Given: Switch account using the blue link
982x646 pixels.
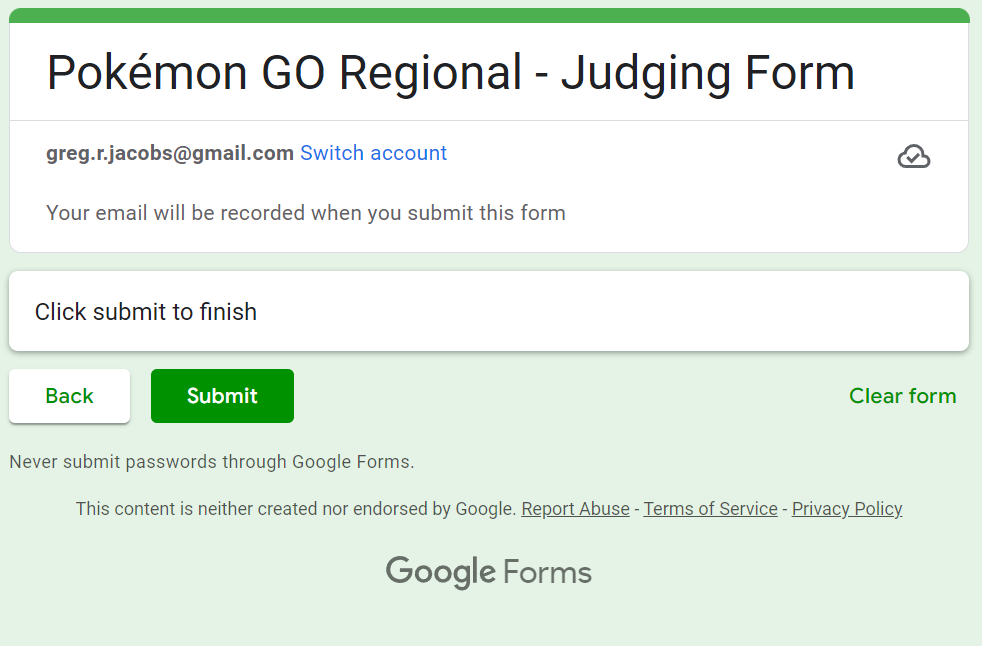Looking at the screenshot, I should 373,153.
